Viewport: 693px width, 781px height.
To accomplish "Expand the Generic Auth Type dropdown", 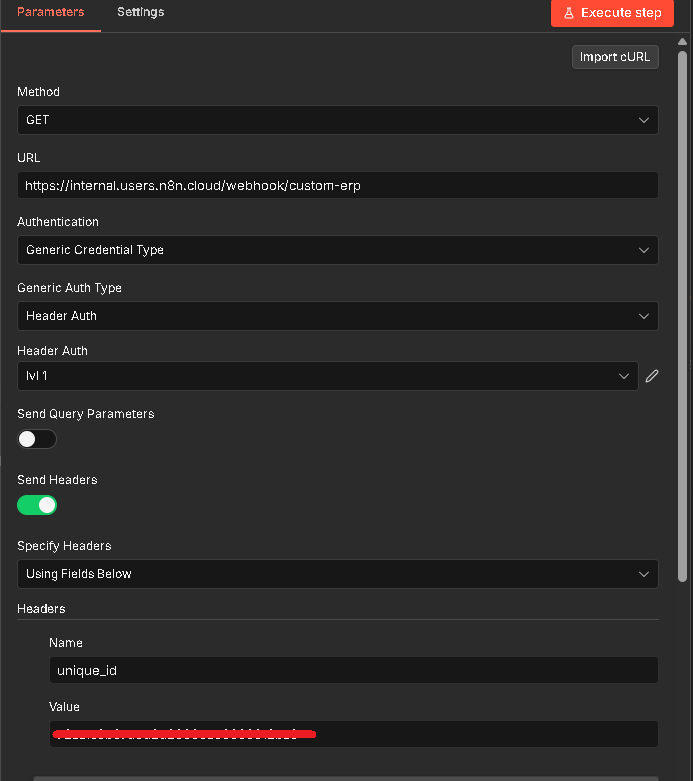I will (x=337, y=316).
